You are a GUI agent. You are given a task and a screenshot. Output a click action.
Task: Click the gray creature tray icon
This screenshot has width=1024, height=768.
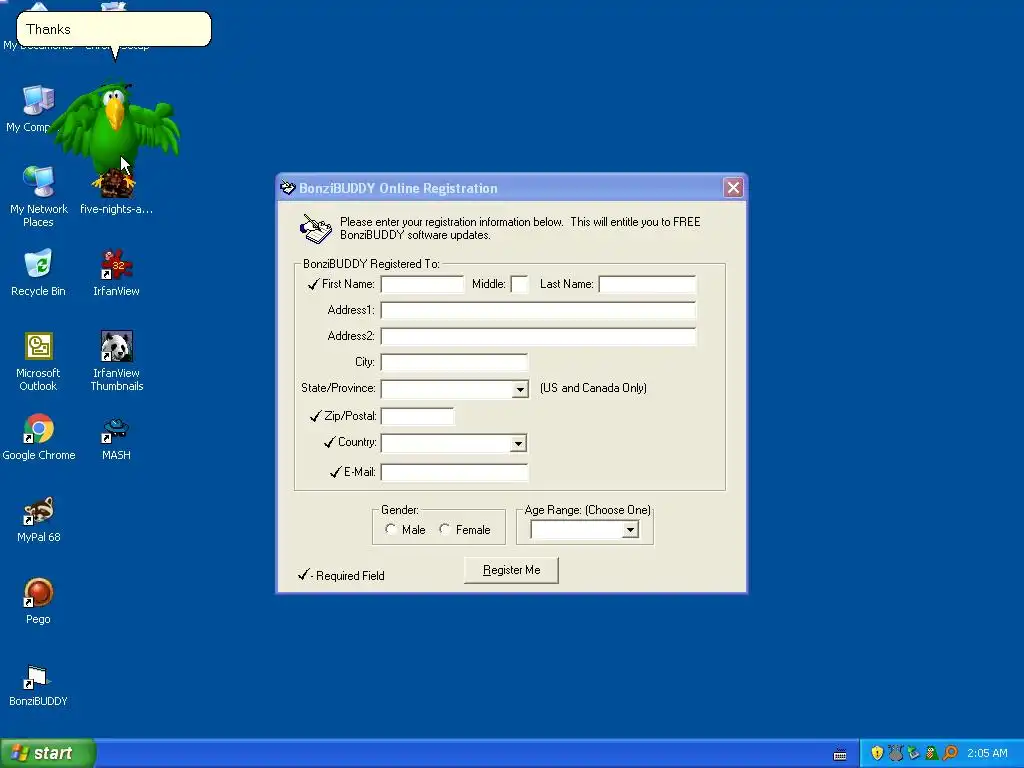click(x=895, y=753)
